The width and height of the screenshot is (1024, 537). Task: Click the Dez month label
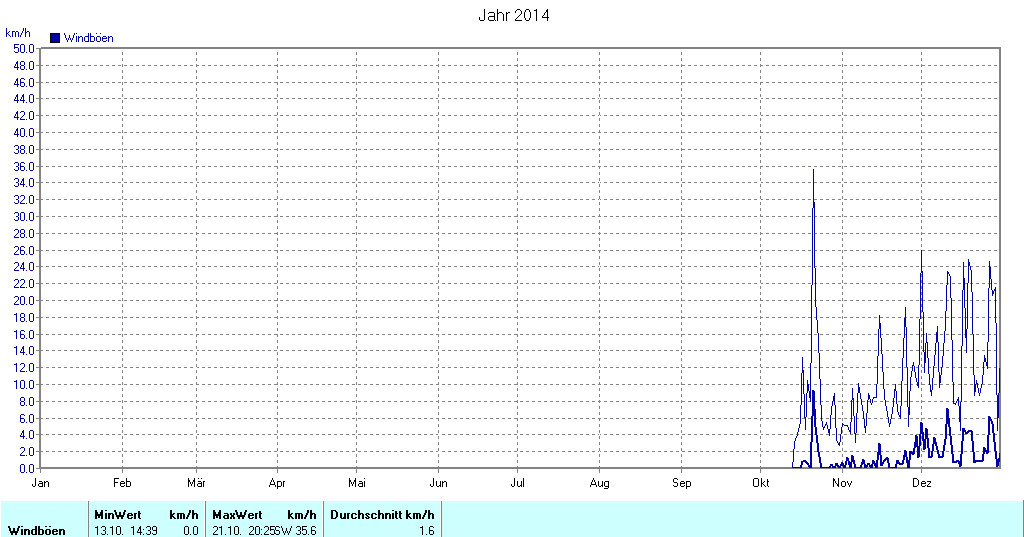922,483
